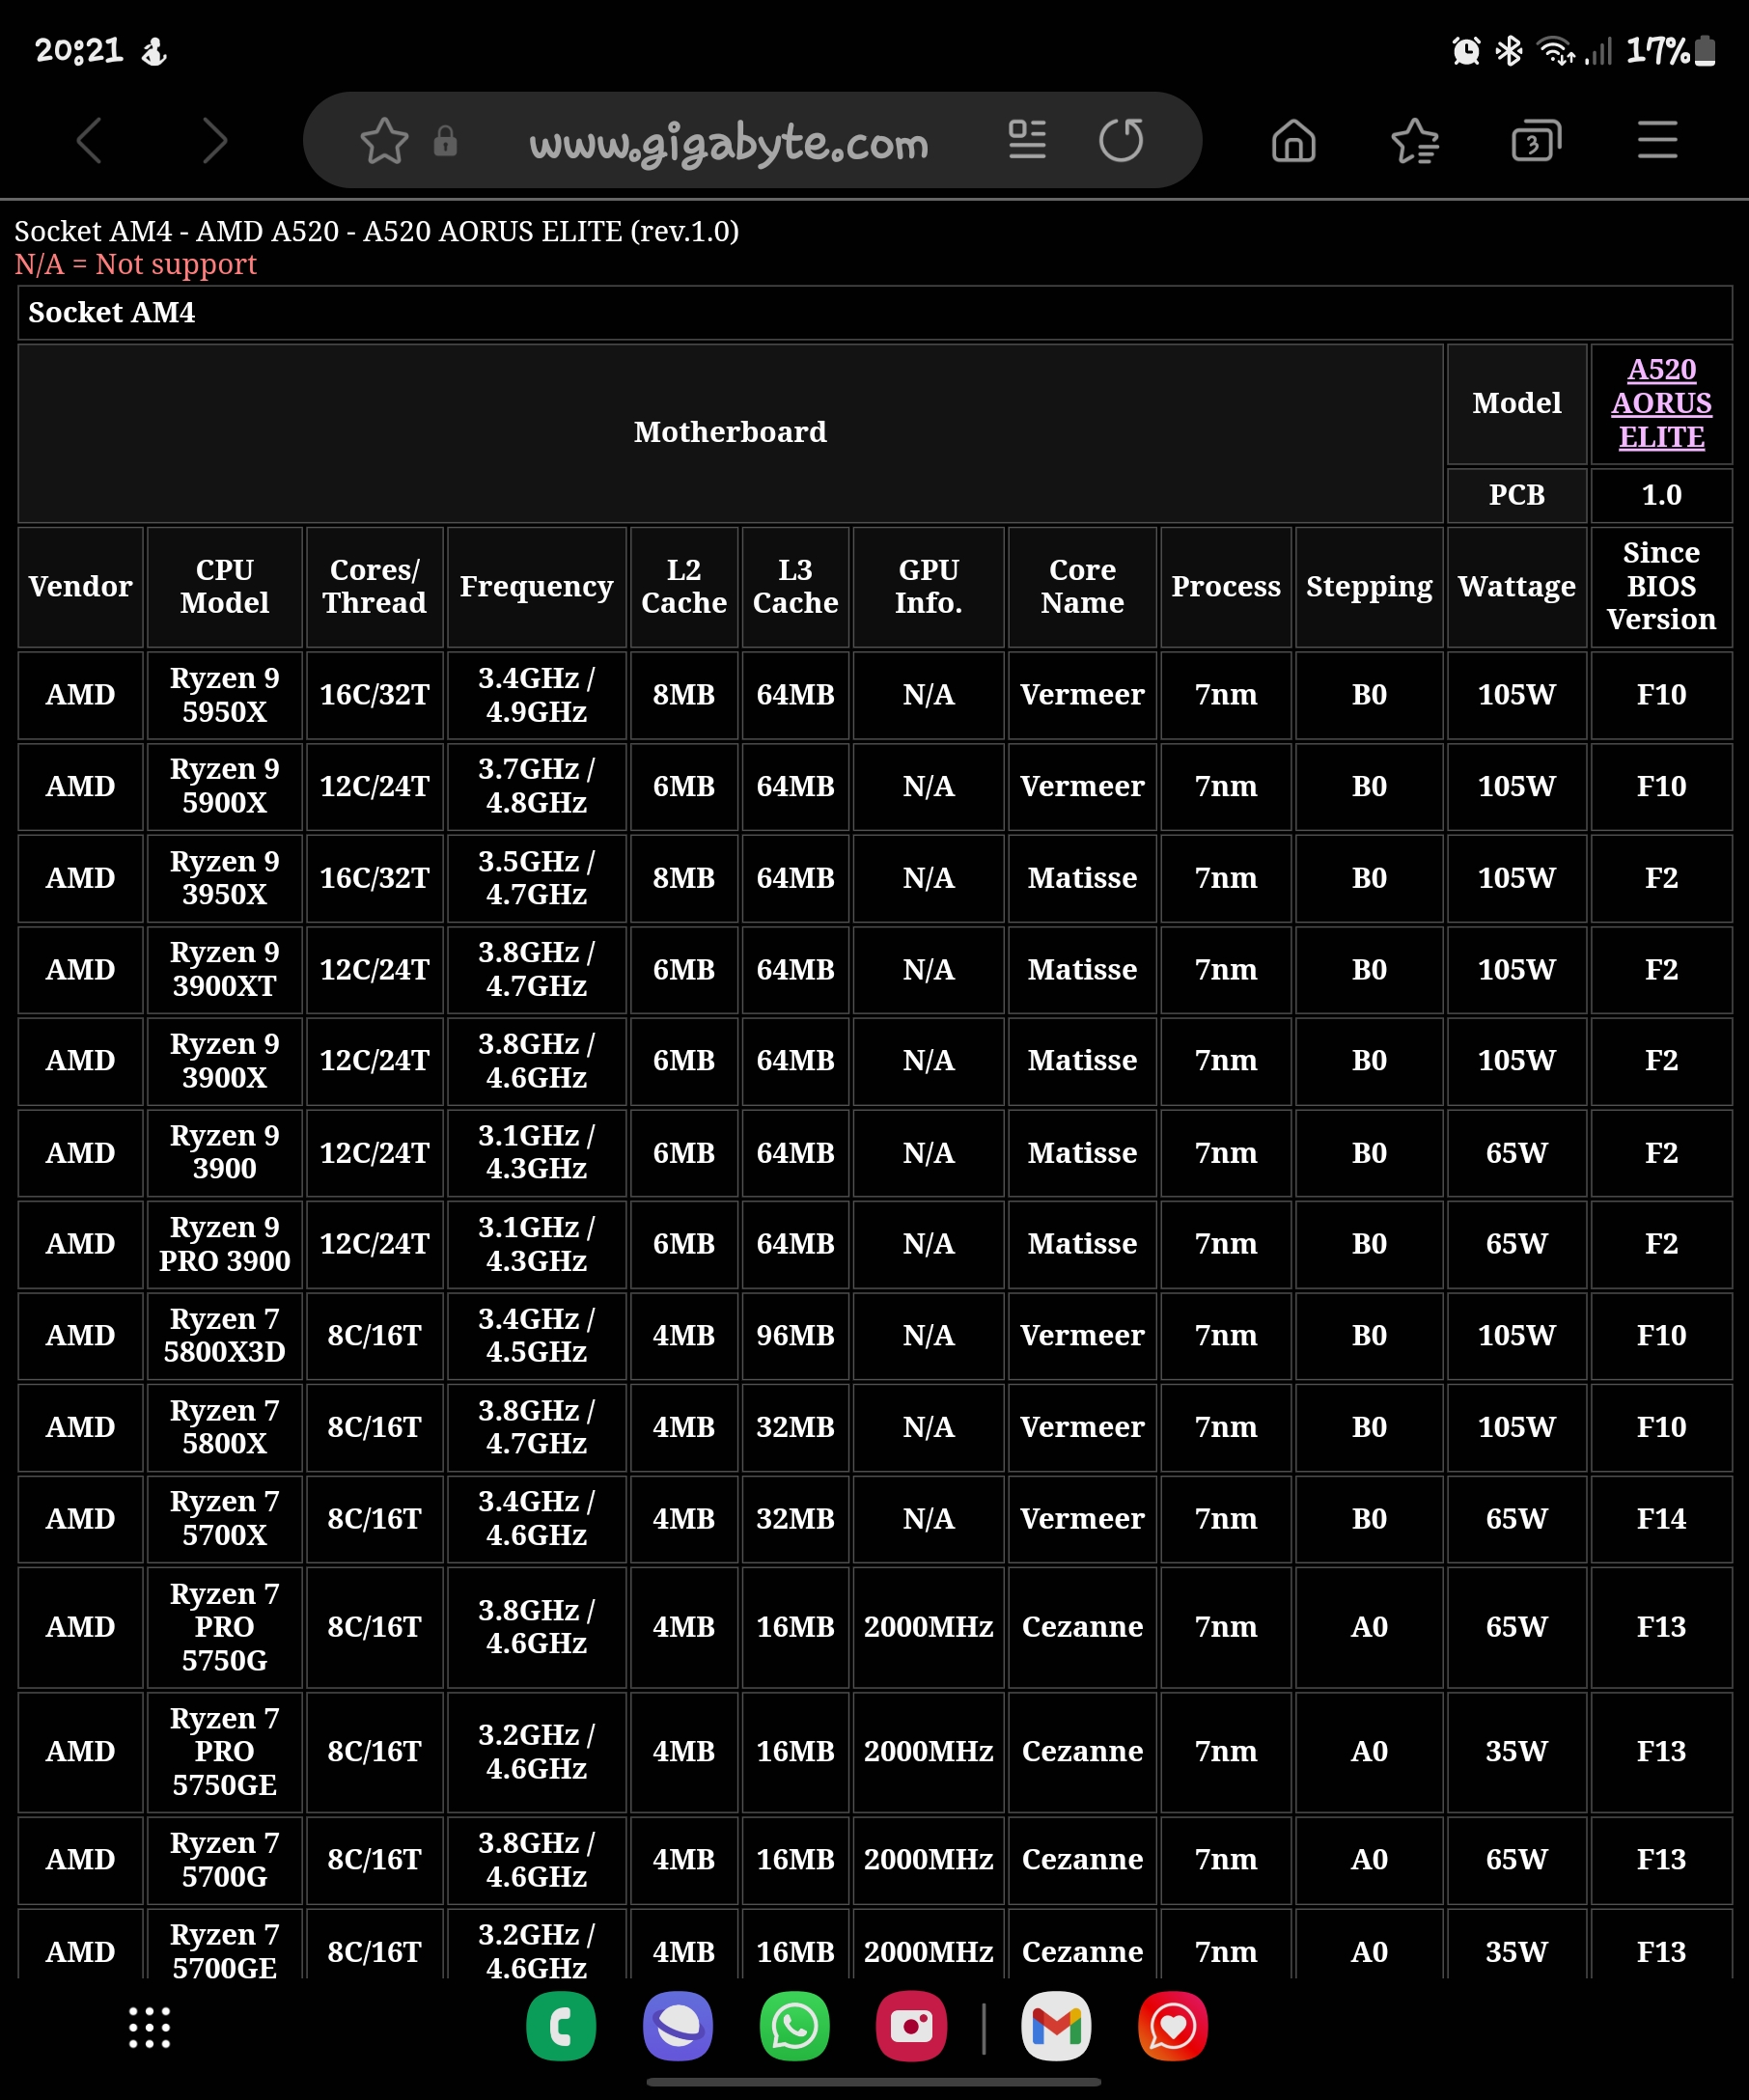Select the 'Ryzen 9 3900X' cell
The height and width of the screenshot is (2100, 1749).
(x=225, y=1061)
